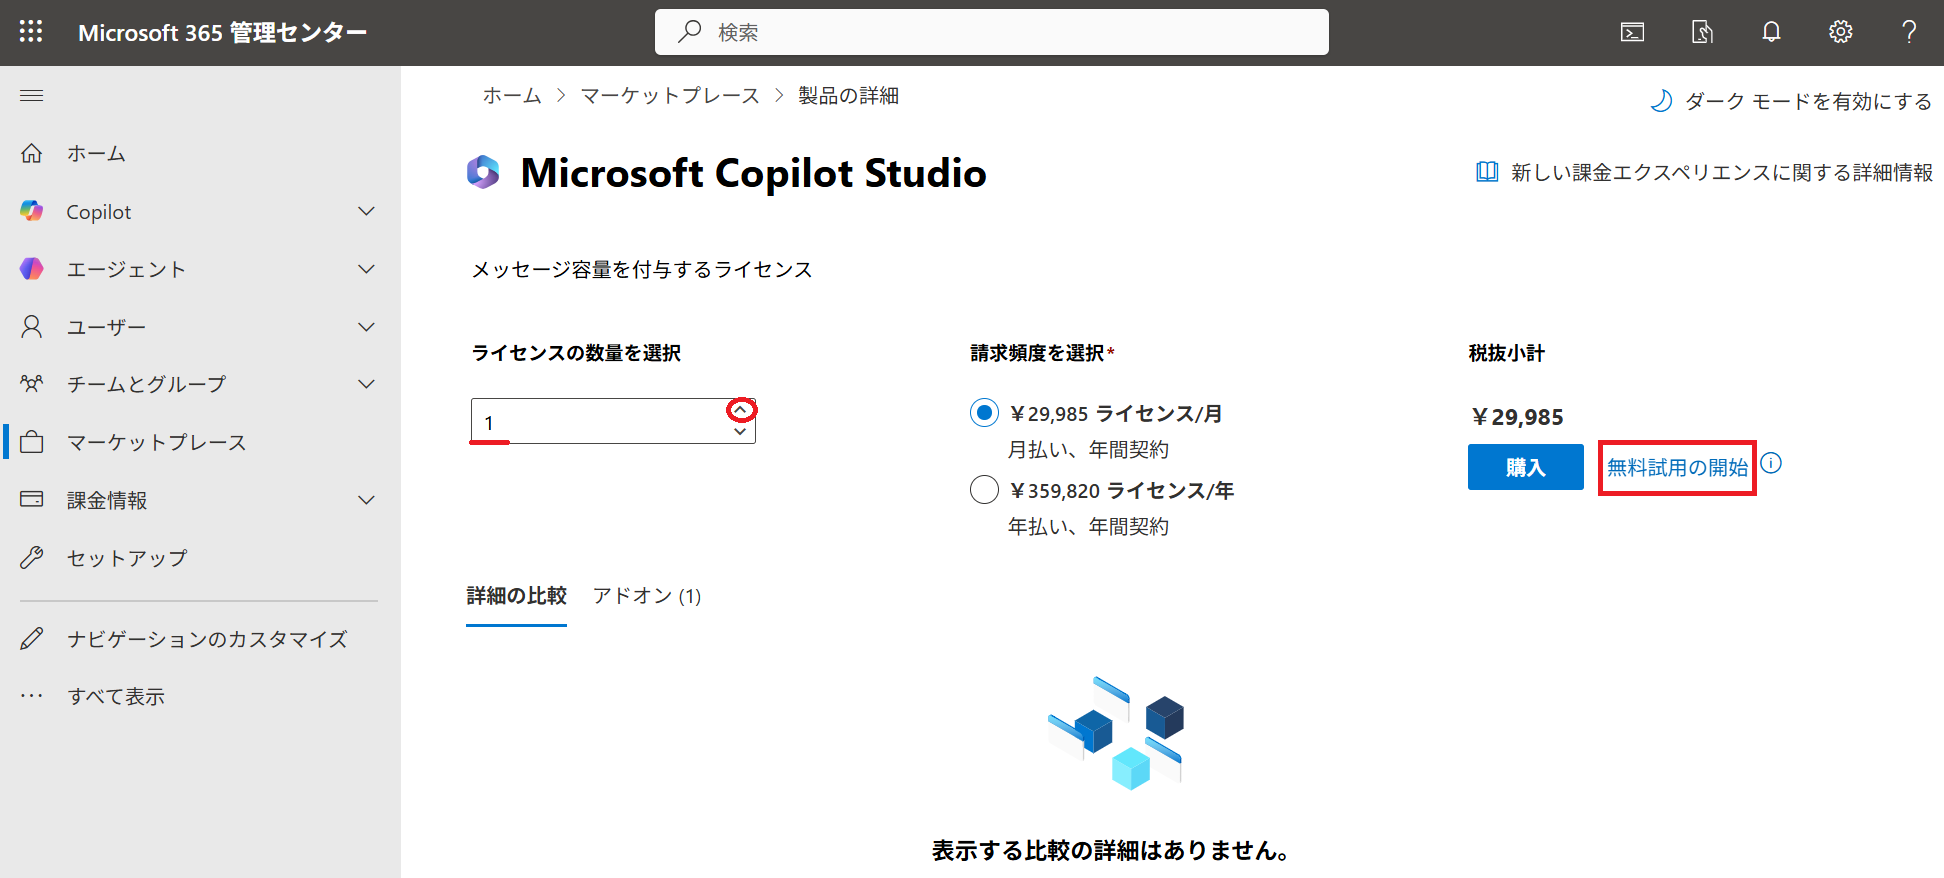Image resolution: width=1944 pixels, height=878 pixels.
Task: Expand the エージェント menu chevron
Action: (x=367, y=269)
